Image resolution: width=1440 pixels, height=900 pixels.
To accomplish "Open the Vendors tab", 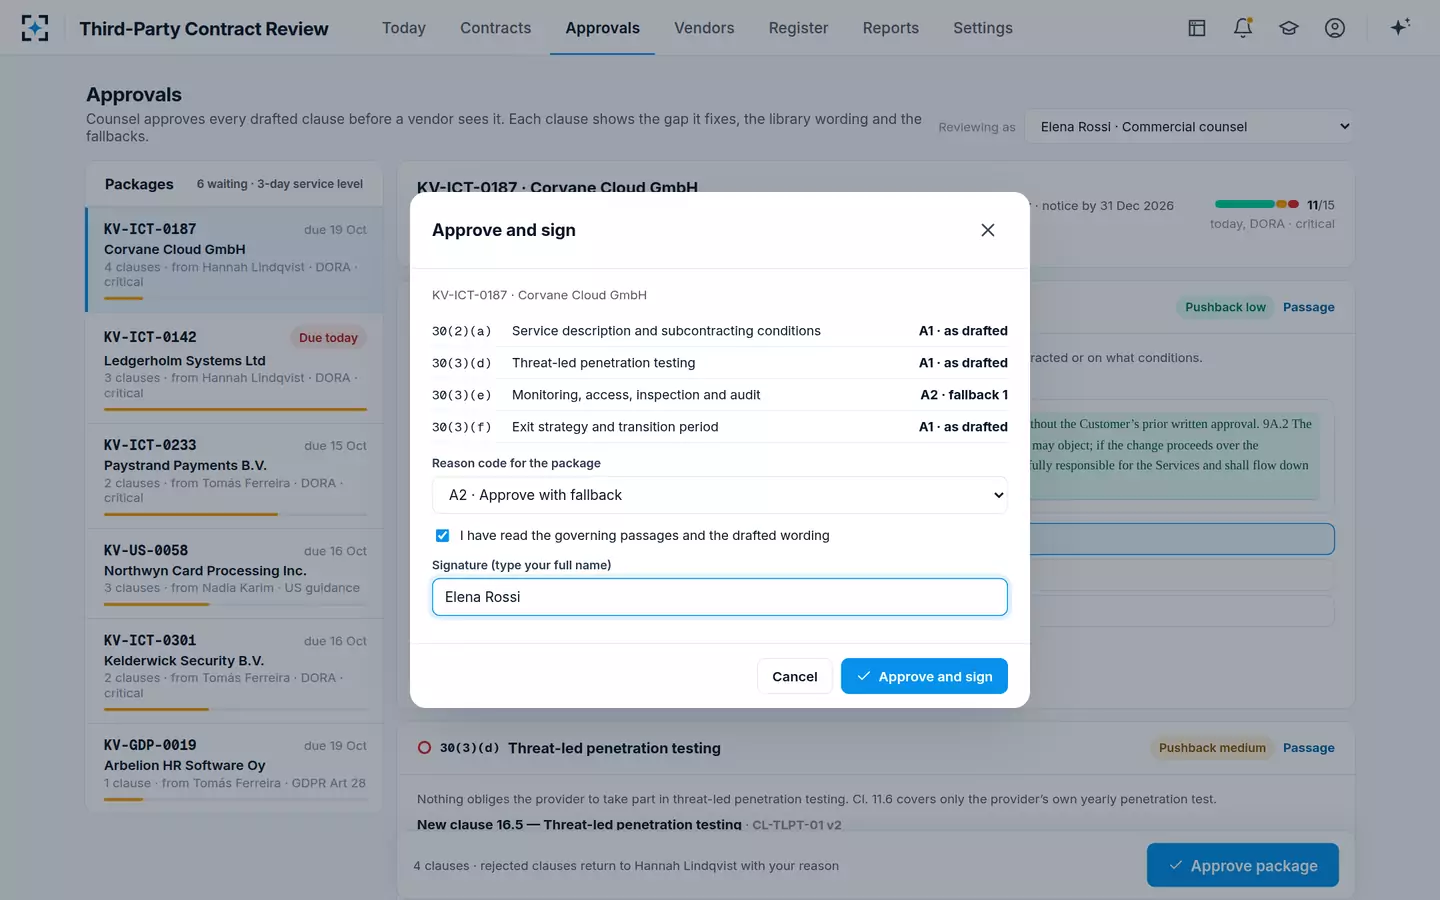I will point(704,28).
